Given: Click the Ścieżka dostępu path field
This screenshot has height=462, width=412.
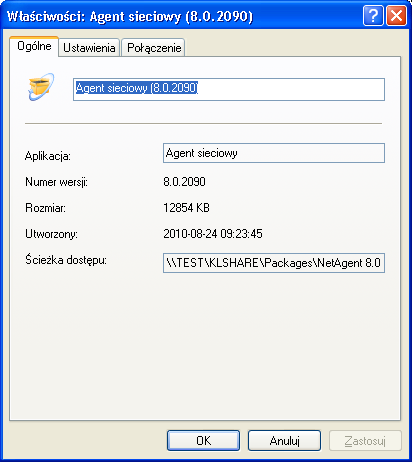Looking at the screenshot, I should pos(274,263).
